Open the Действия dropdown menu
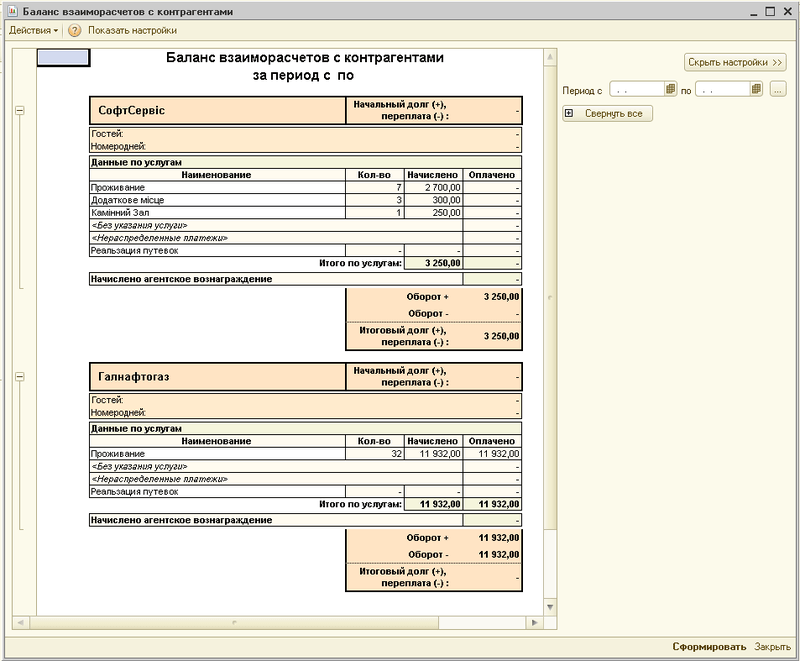Image resolution: width=800 pixels, height=661 pixels. (33, 31)
